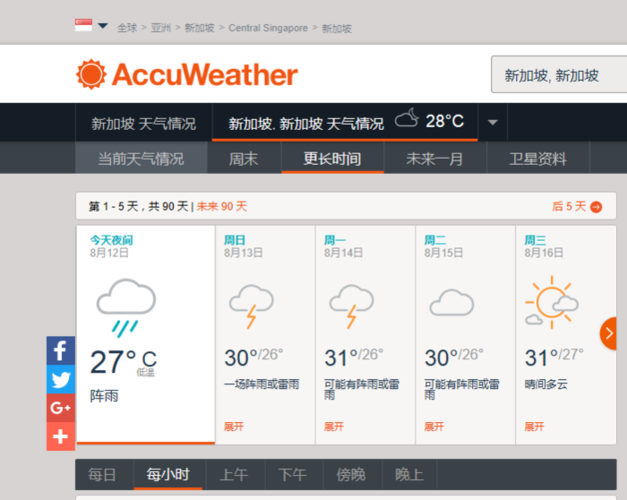Switch to the 周末 tab
The width and height of the screenshot is (627, 500).
244,159
